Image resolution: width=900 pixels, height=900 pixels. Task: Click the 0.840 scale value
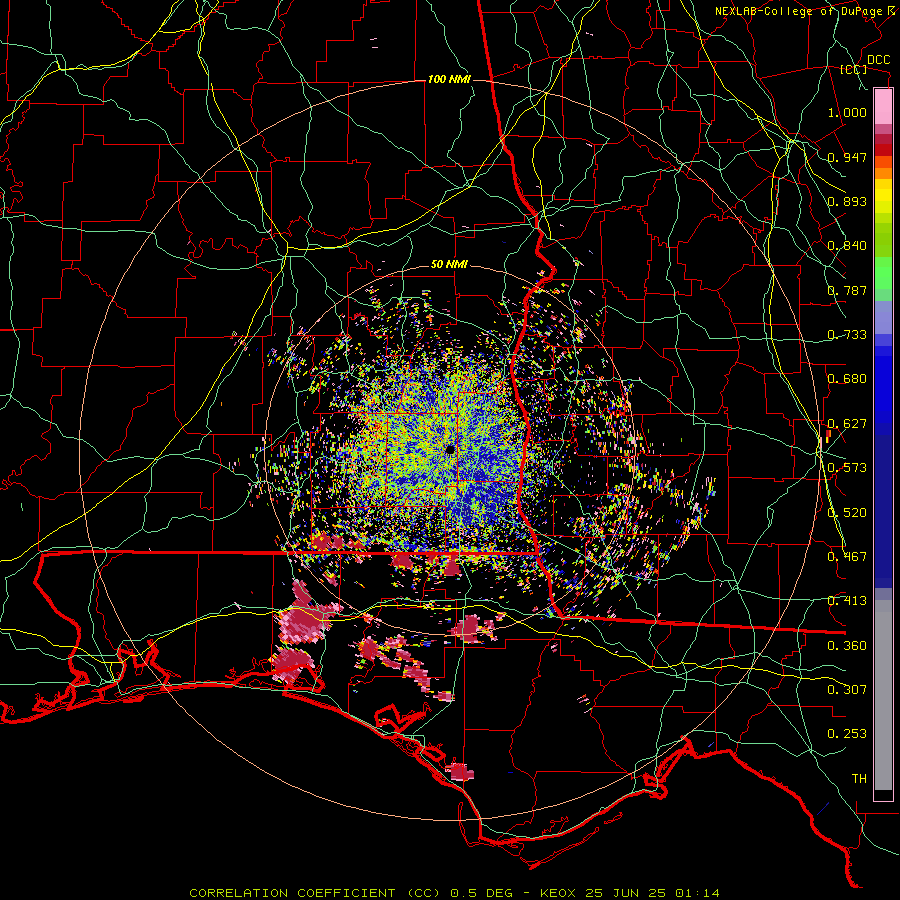(847, 246)
